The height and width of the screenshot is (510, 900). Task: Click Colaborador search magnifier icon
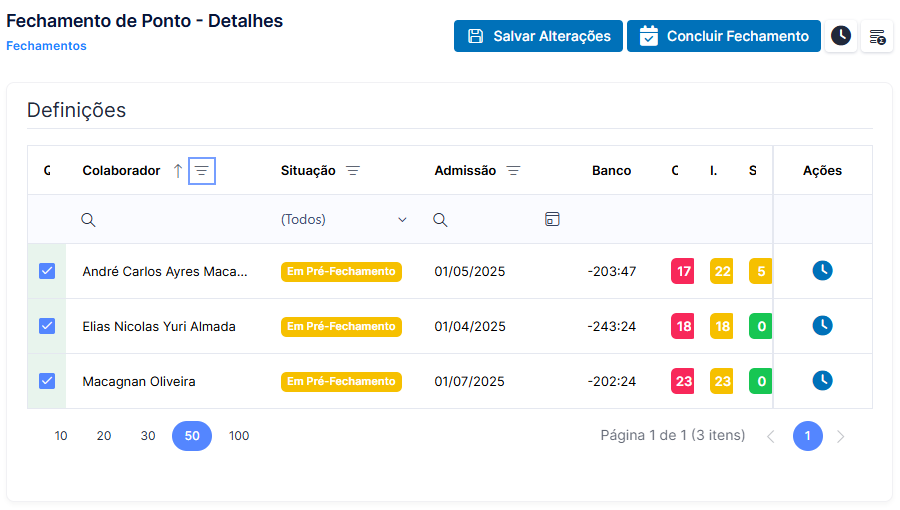[88, 220]
